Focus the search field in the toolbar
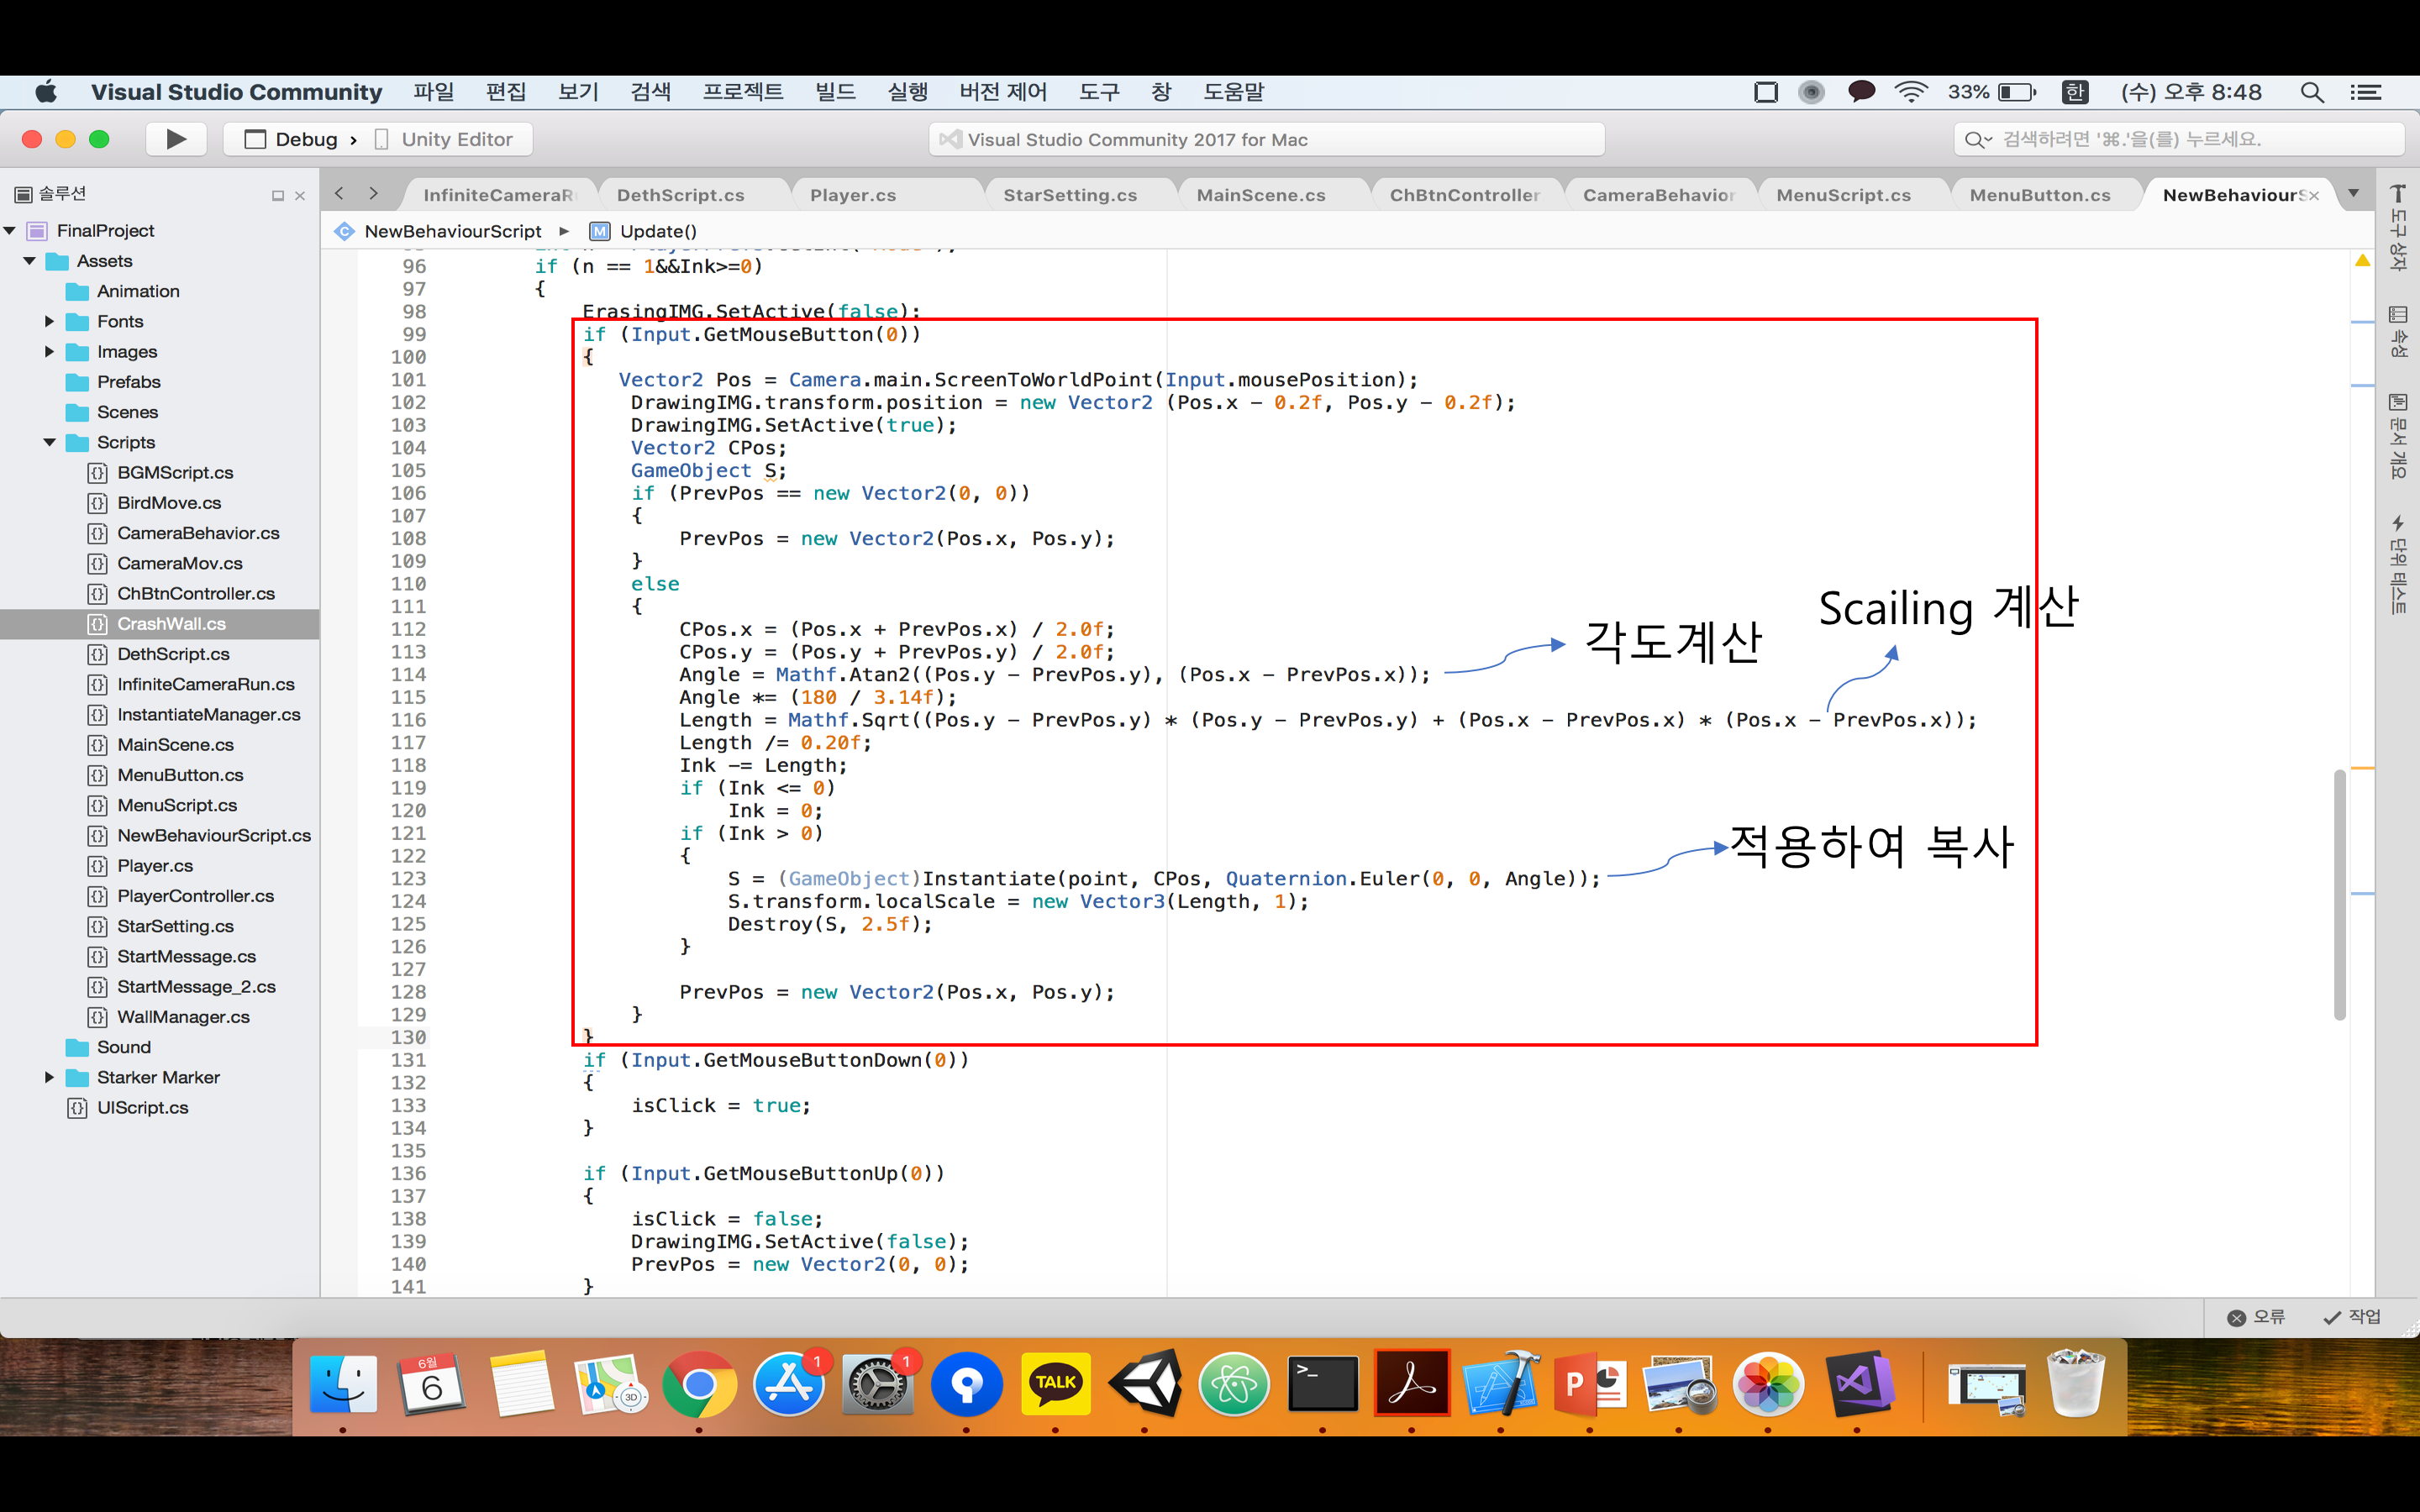Image resolution: width=2420 pixels, height=1512 pixels. click(x=2180, y=139)
